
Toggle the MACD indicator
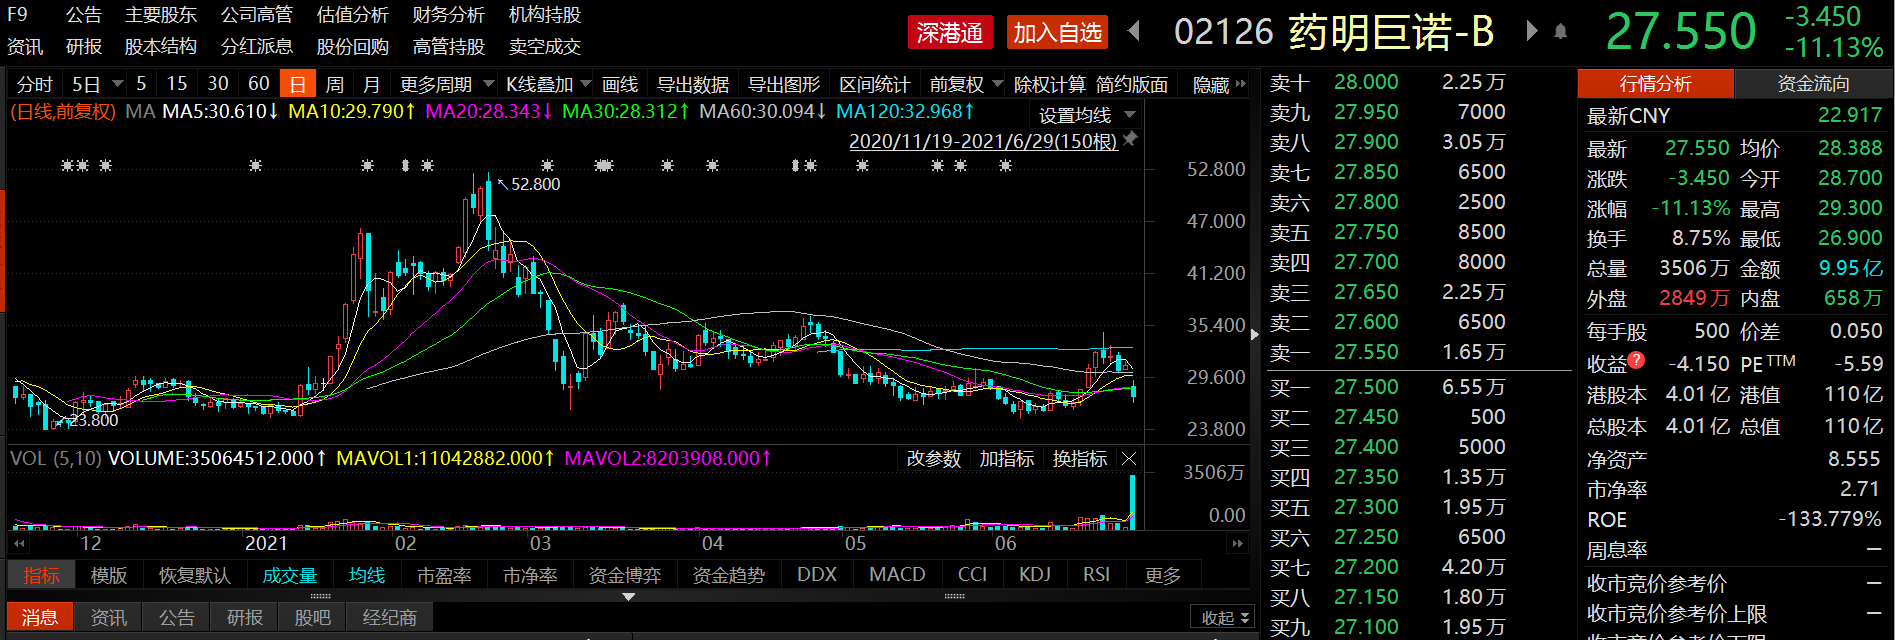(x=897, y=575)
